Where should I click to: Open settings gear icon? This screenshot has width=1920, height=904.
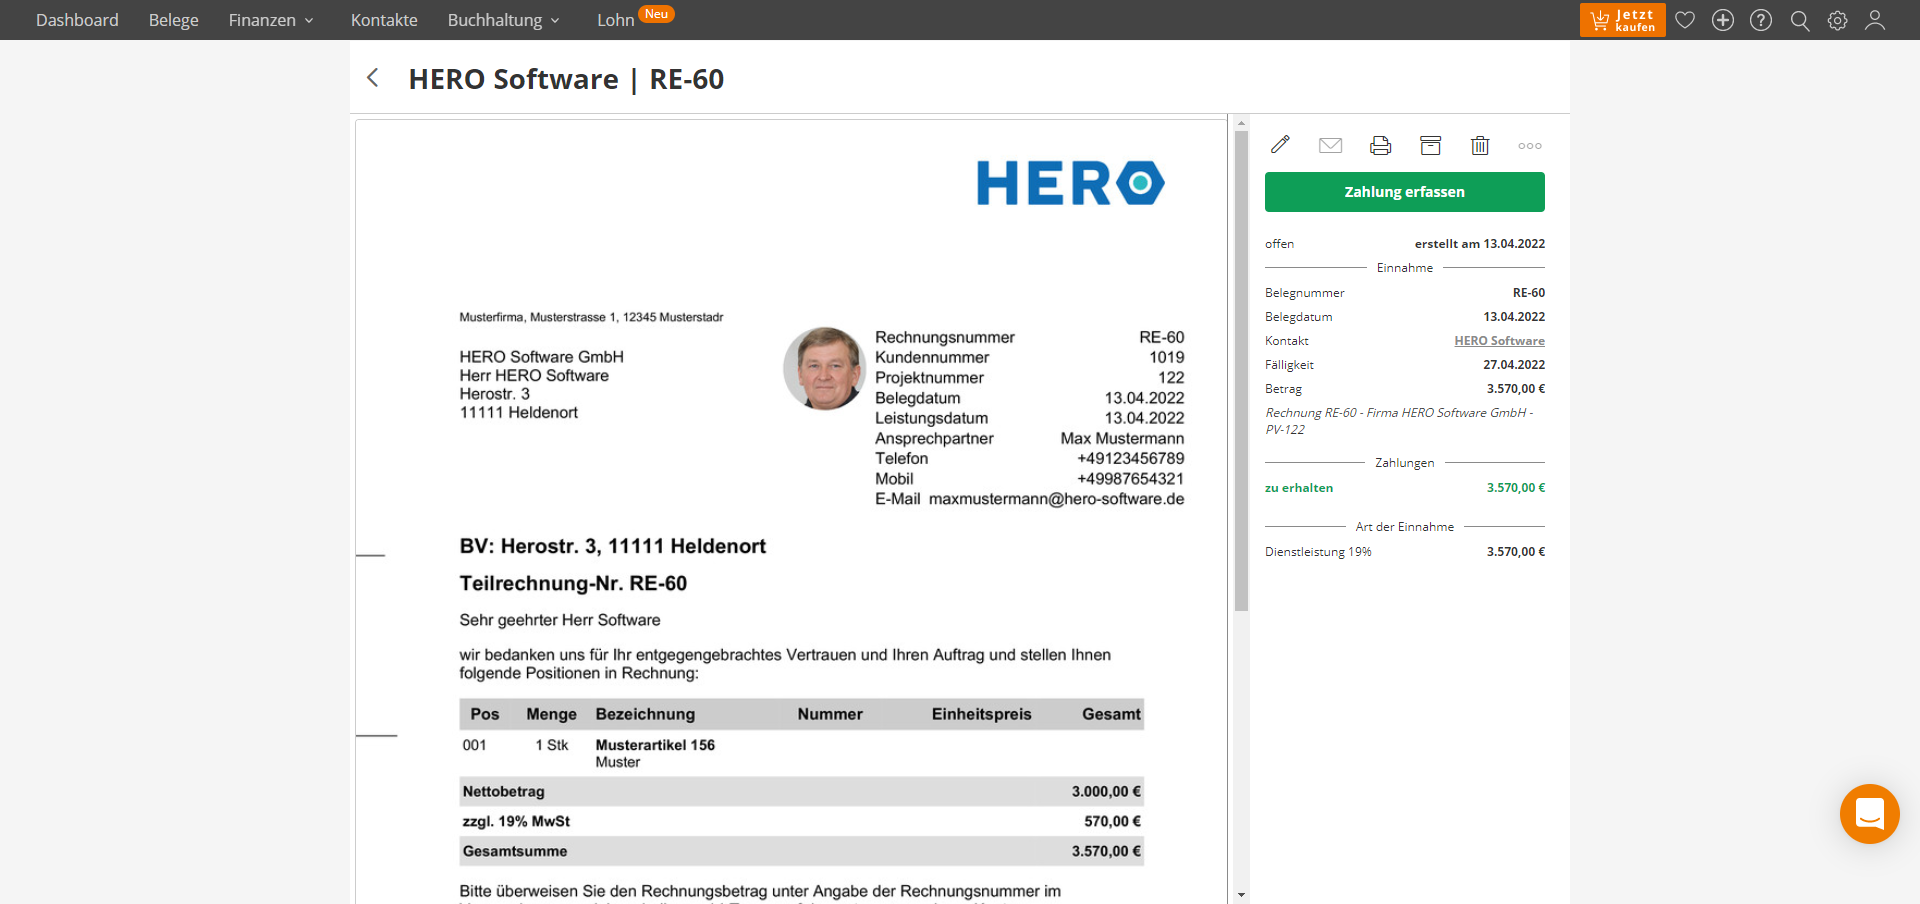coord(1837,20)
